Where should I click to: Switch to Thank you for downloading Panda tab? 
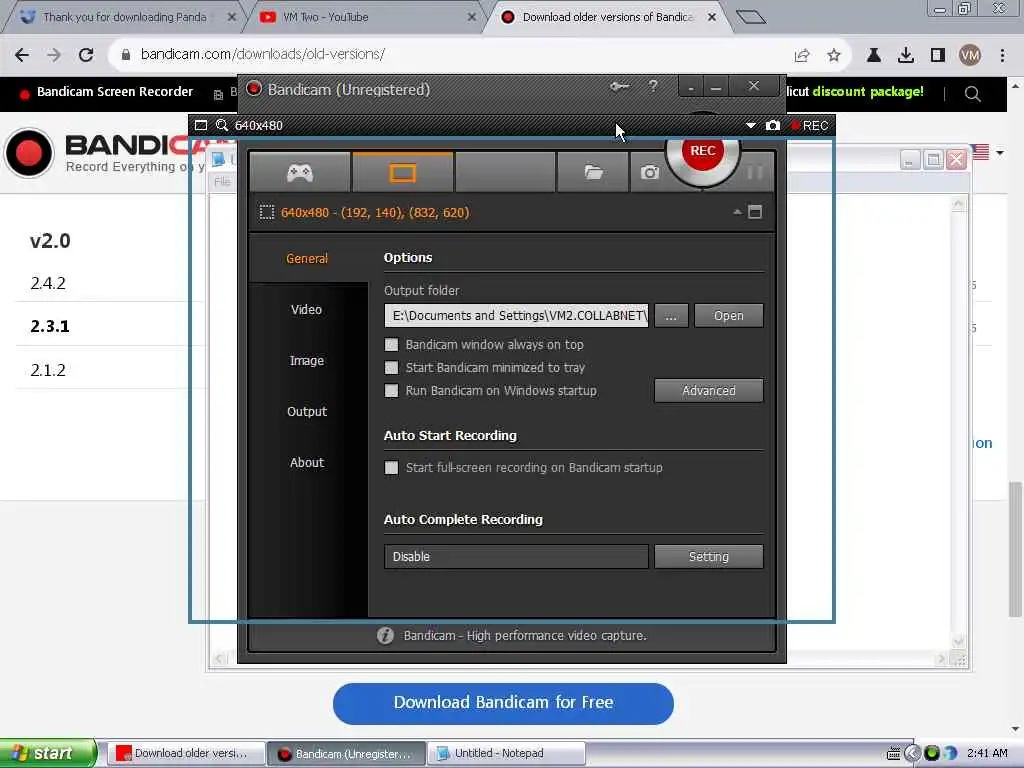point(124,17)
